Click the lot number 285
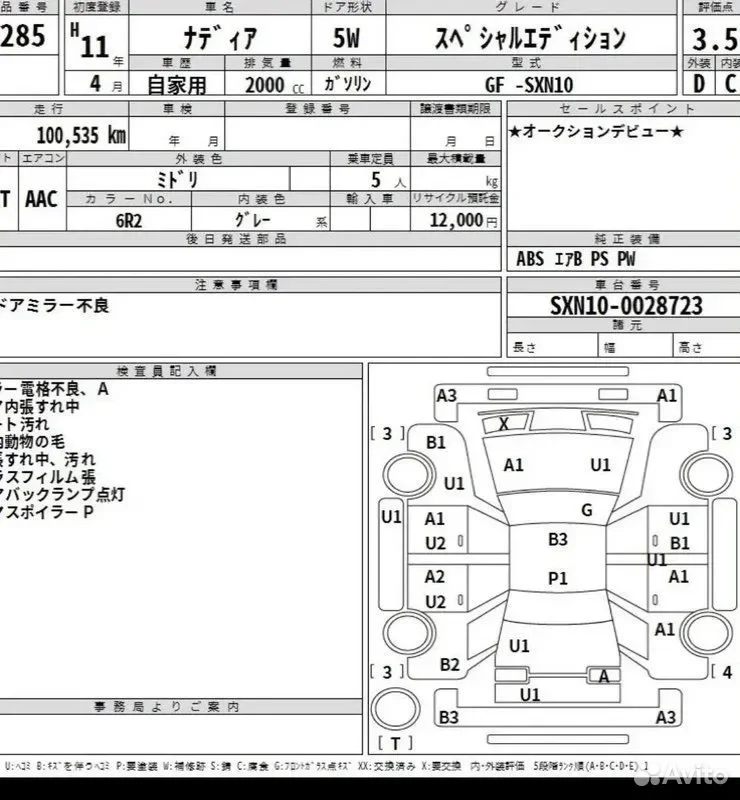The image size is (740, 800). tap(22, 36)
